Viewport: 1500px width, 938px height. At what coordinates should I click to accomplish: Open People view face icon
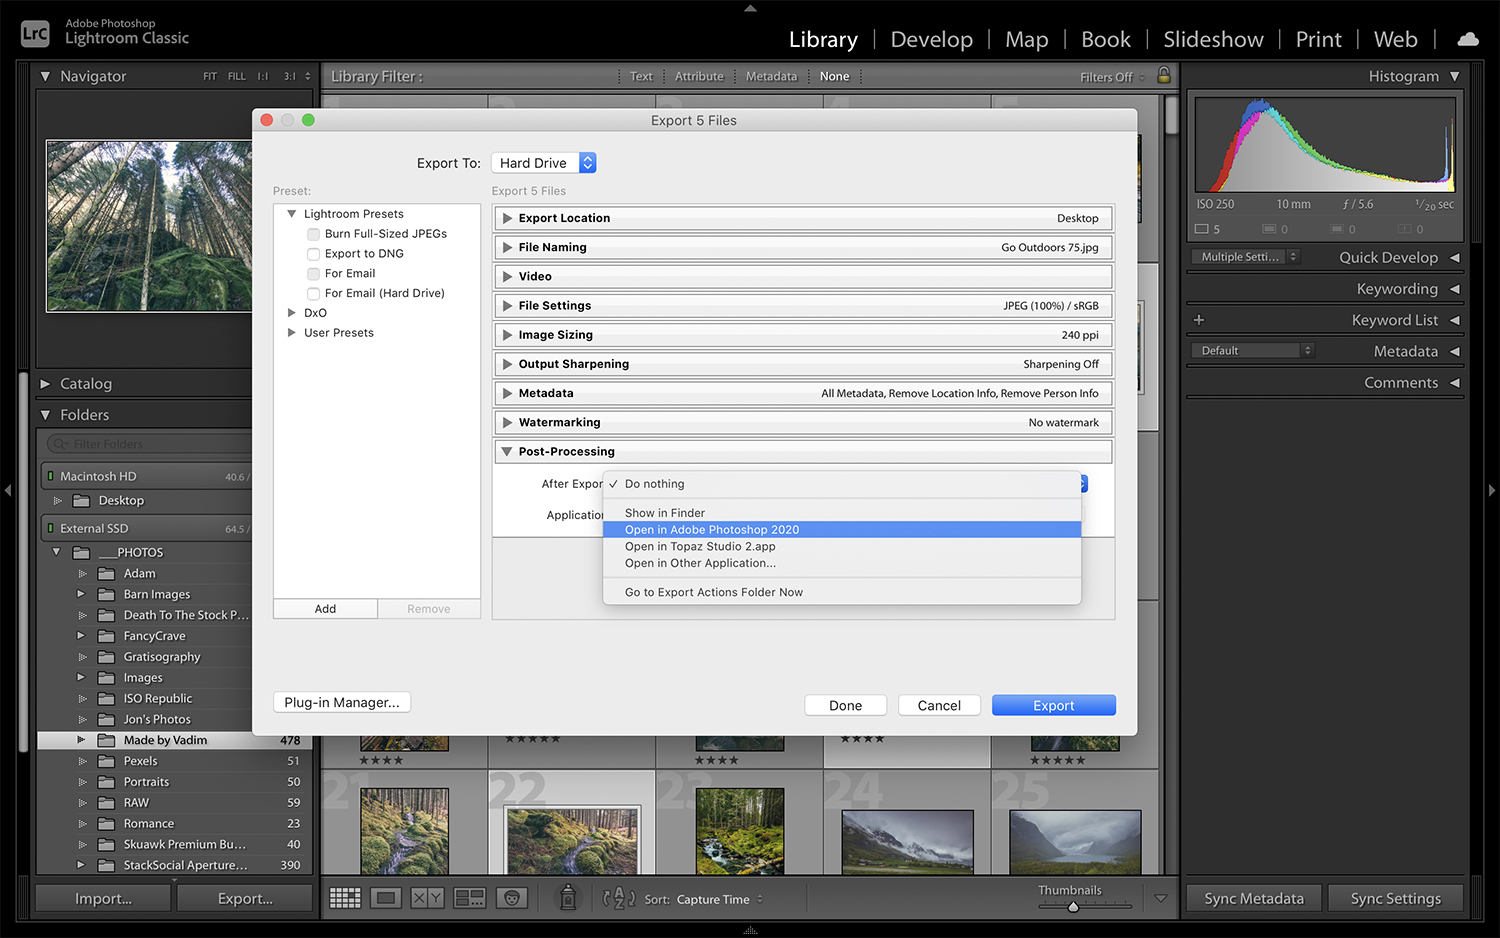pos(512,898)
